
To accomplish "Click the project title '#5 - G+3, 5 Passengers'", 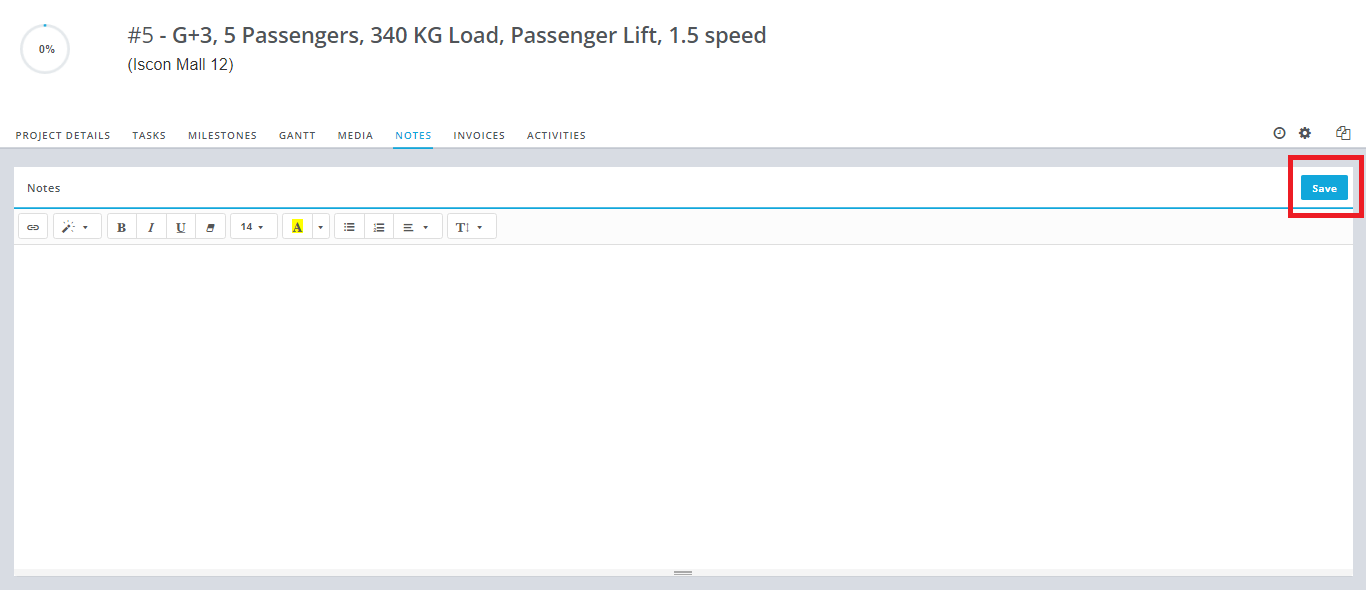I will coord(447,36).
